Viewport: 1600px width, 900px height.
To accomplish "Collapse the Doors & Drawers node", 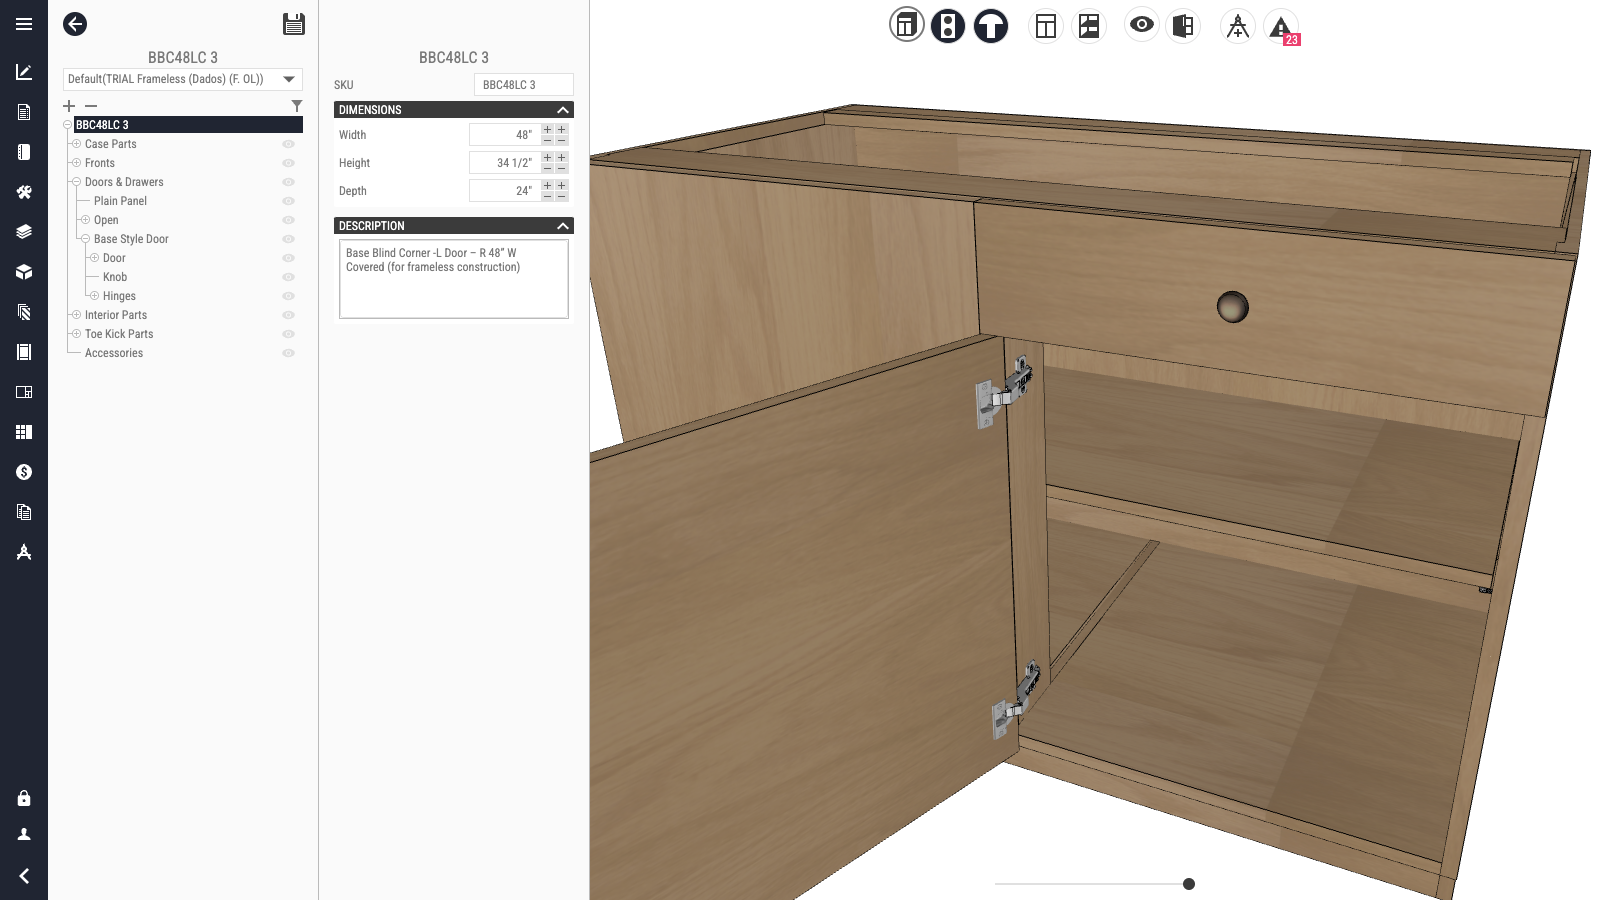I will click(x=76, y=182).
